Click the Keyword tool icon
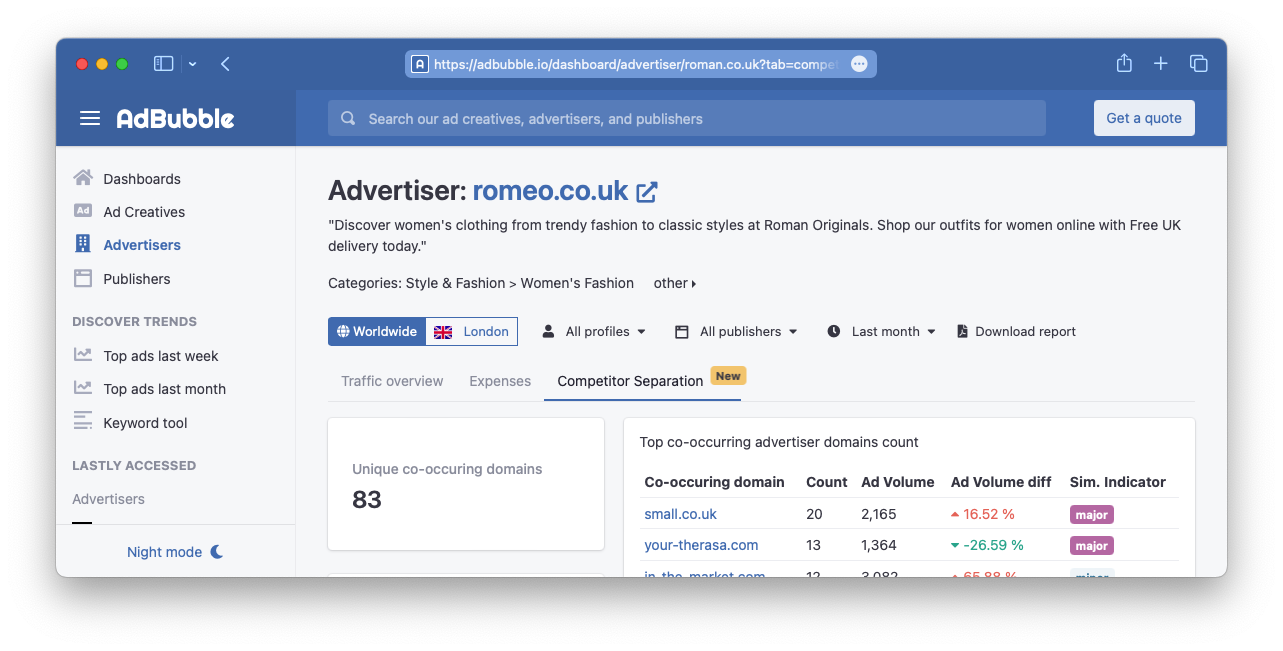The height and width of the screenshot is (651, 1283). coord(83,422)
